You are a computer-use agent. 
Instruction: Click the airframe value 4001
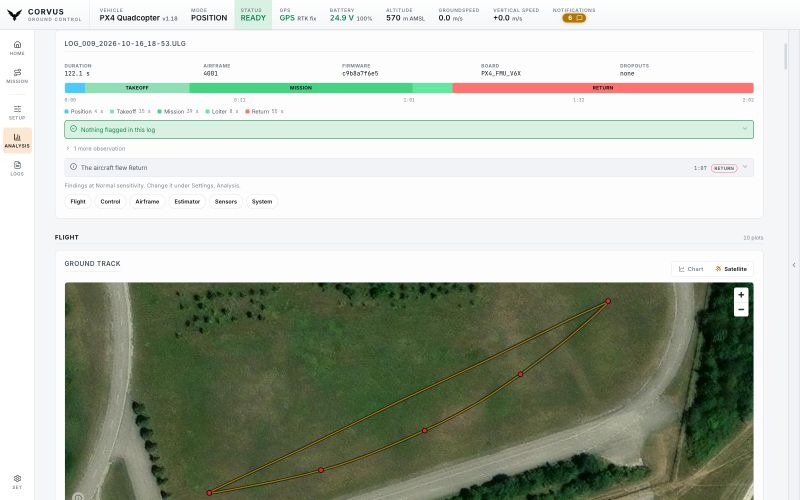(211, 73)
